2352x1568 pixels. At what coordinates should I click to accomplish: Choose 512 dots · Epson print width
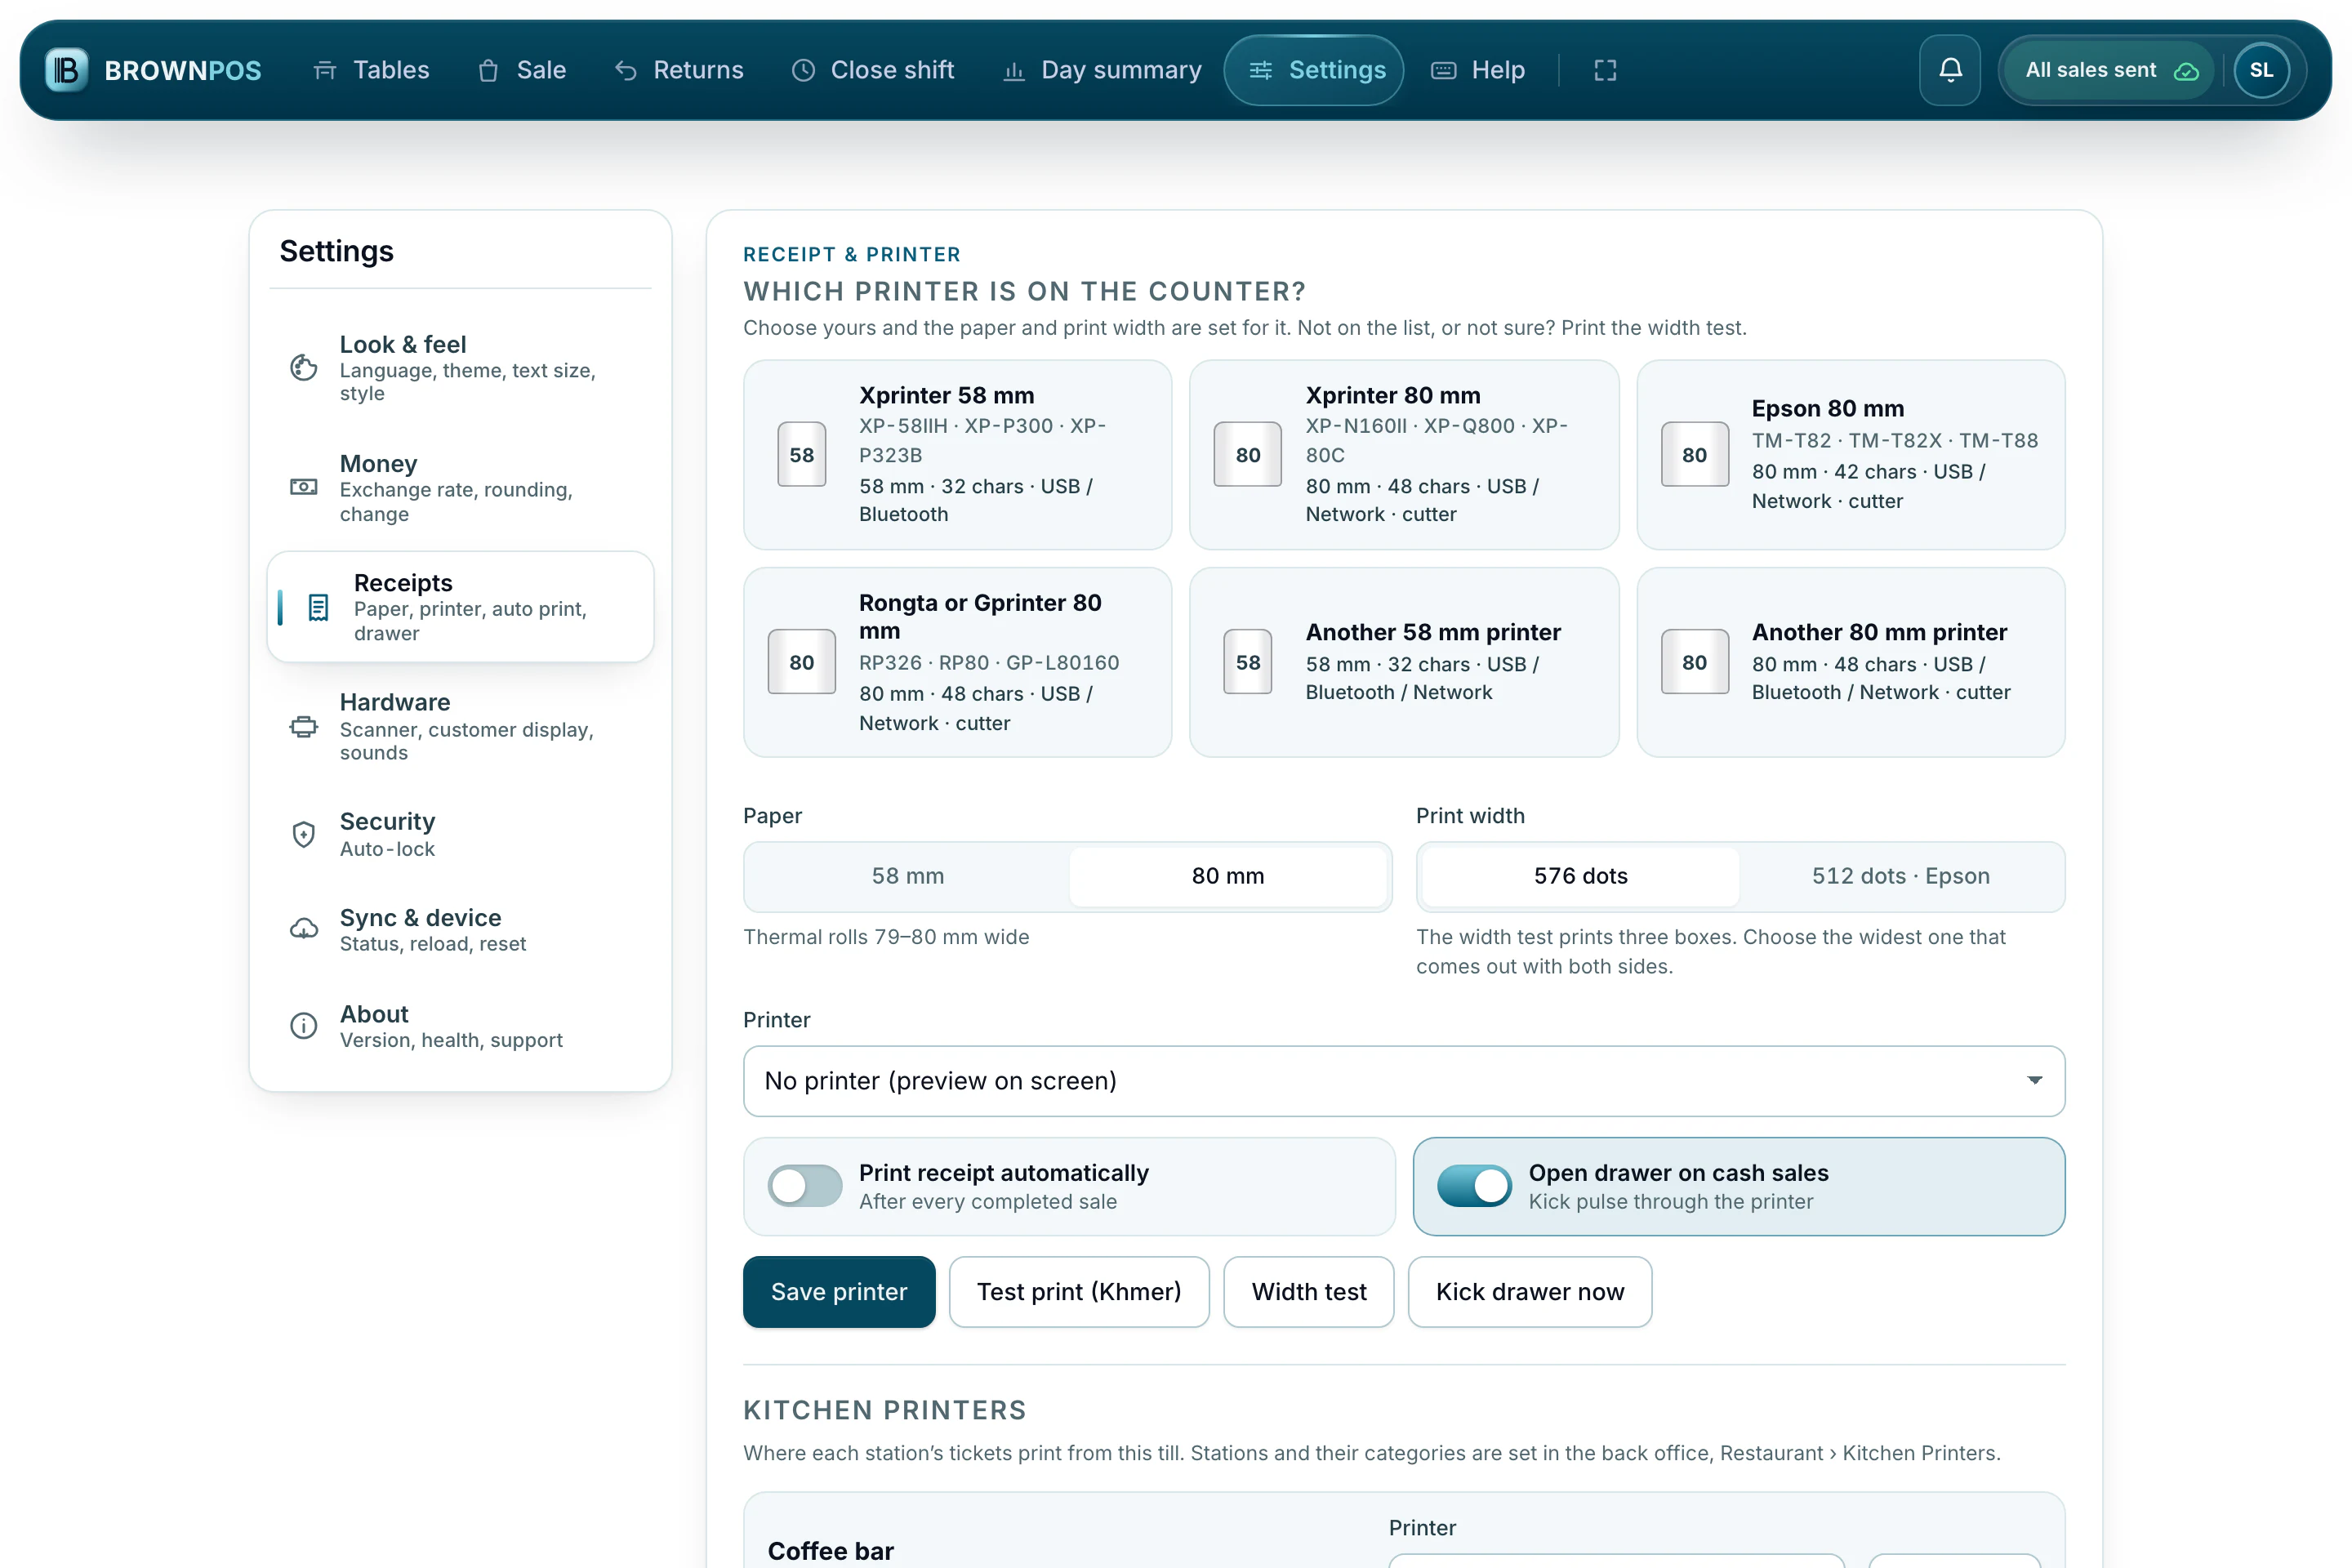1901,876
